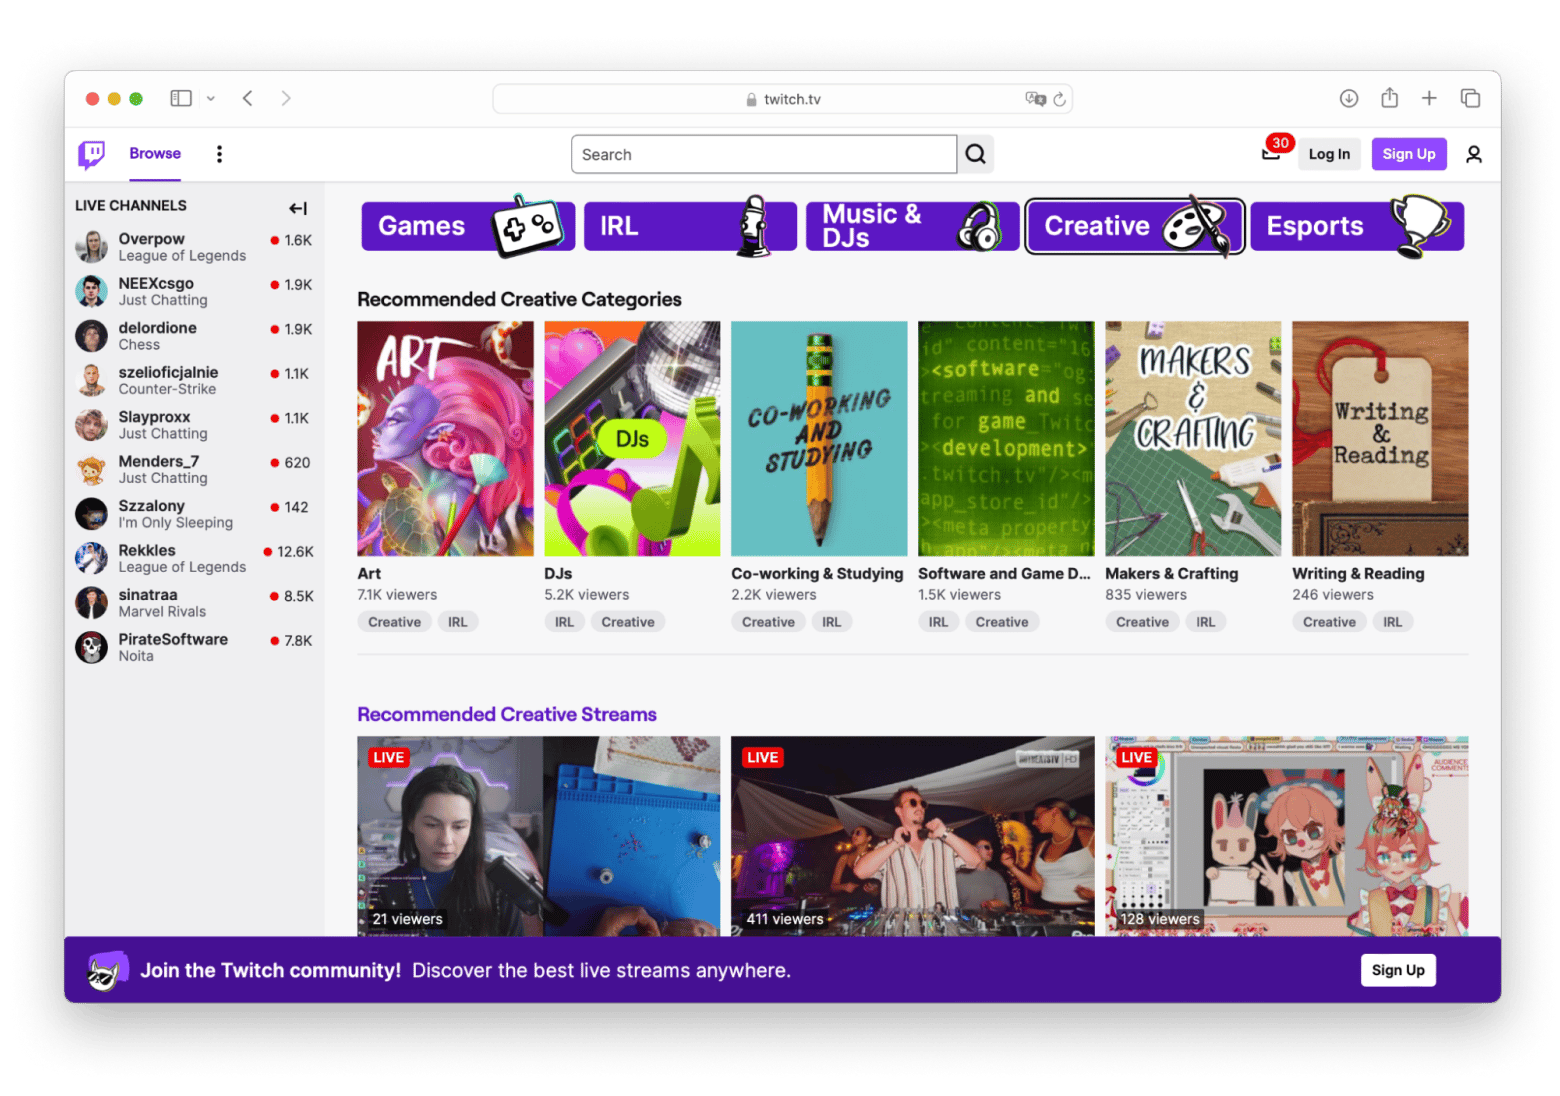Viewport: 1560px width, 1096px height.
Task: Open Safari downloads icon
Action: tap(1348, 98)
